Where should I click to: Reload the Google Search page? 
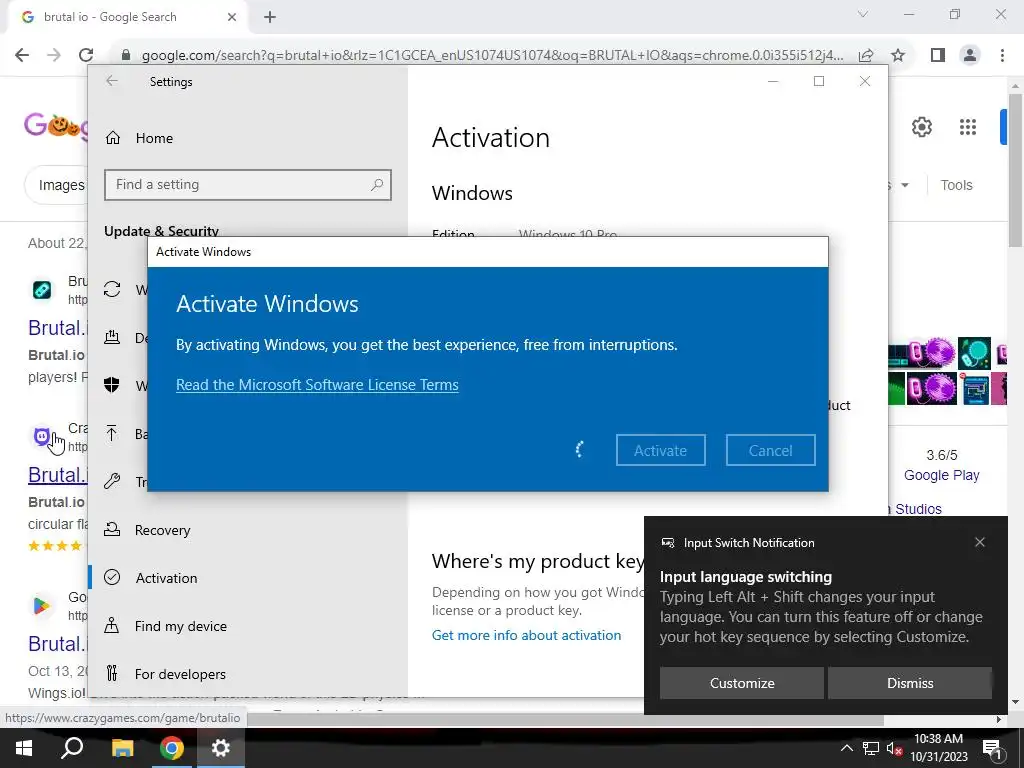pos(86,55)
